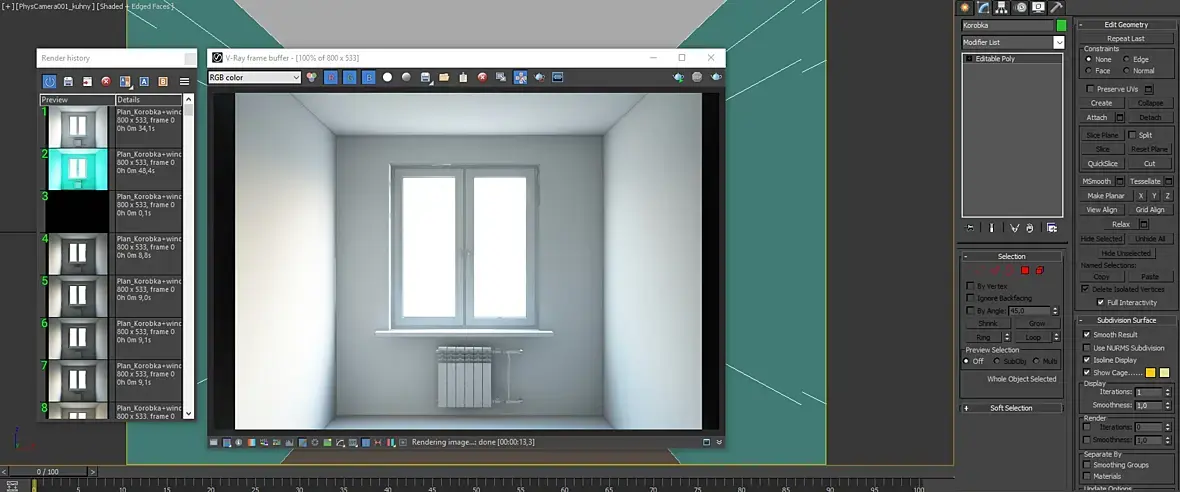Screen dimensions: 1180x492
Task: Toggle the Render history enable power icon
Action: pyautogui.click(x=49, y=81)
